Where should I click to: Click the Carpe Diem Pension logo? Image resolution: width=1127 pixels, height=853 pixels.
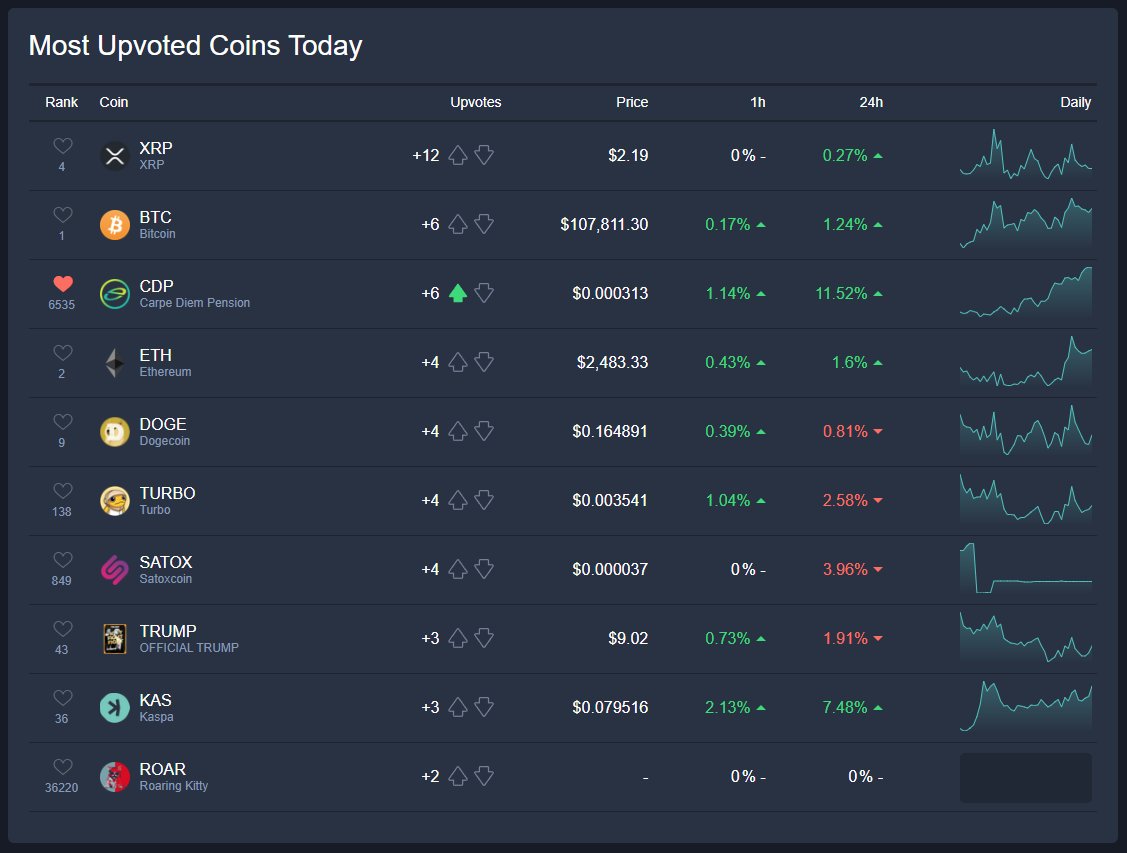coord(115,294)
